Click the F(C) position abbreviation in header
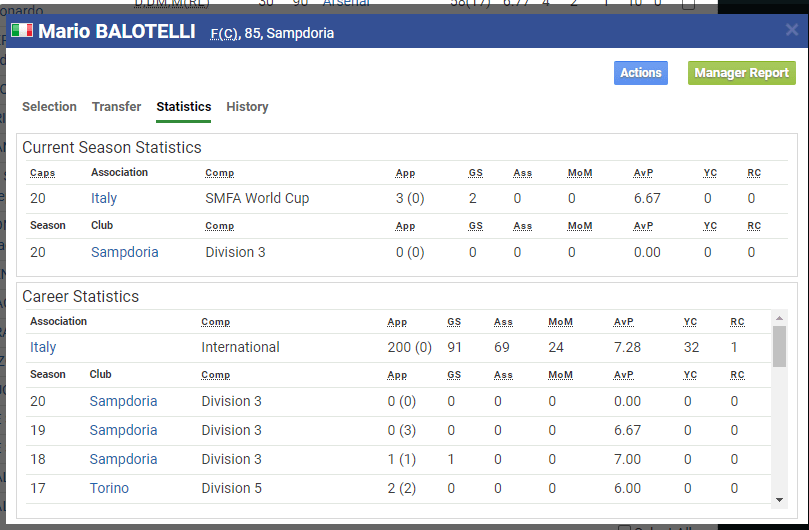The height and width of the screenshot is (530, 809). 224,34
